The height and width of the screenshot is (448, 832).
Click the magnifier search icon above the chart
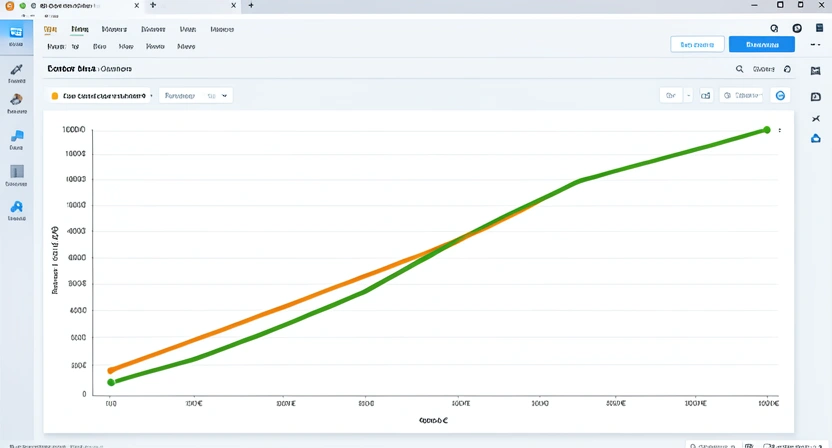click(x=739, y=69)
